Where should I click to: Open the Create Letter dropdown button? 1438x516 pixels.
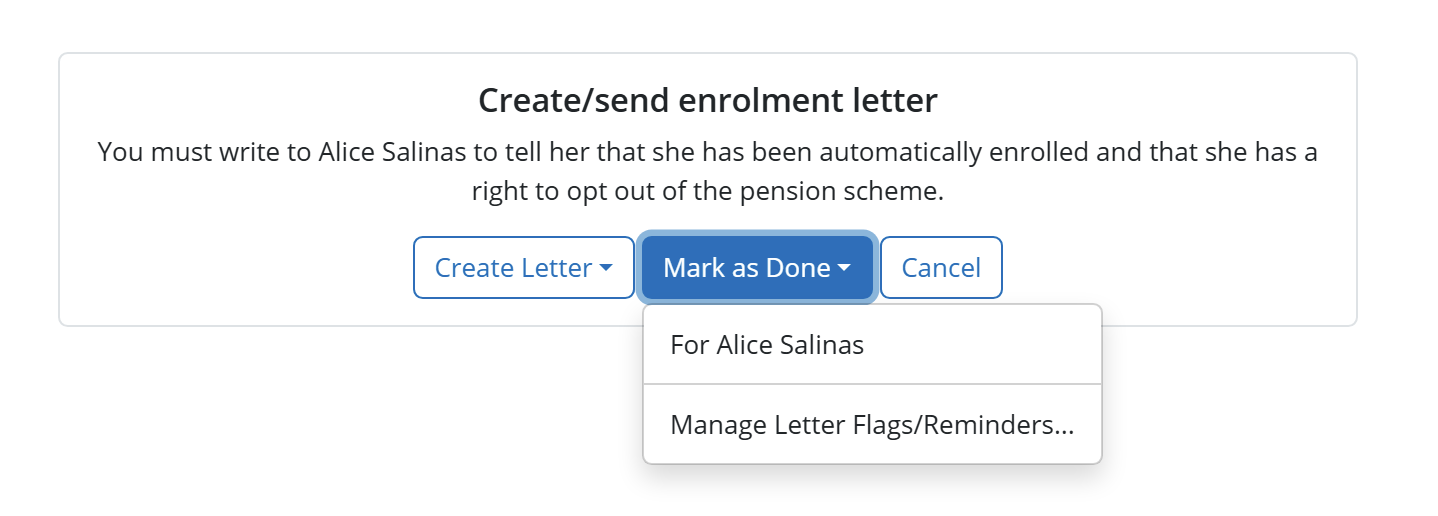click(523, 267)
